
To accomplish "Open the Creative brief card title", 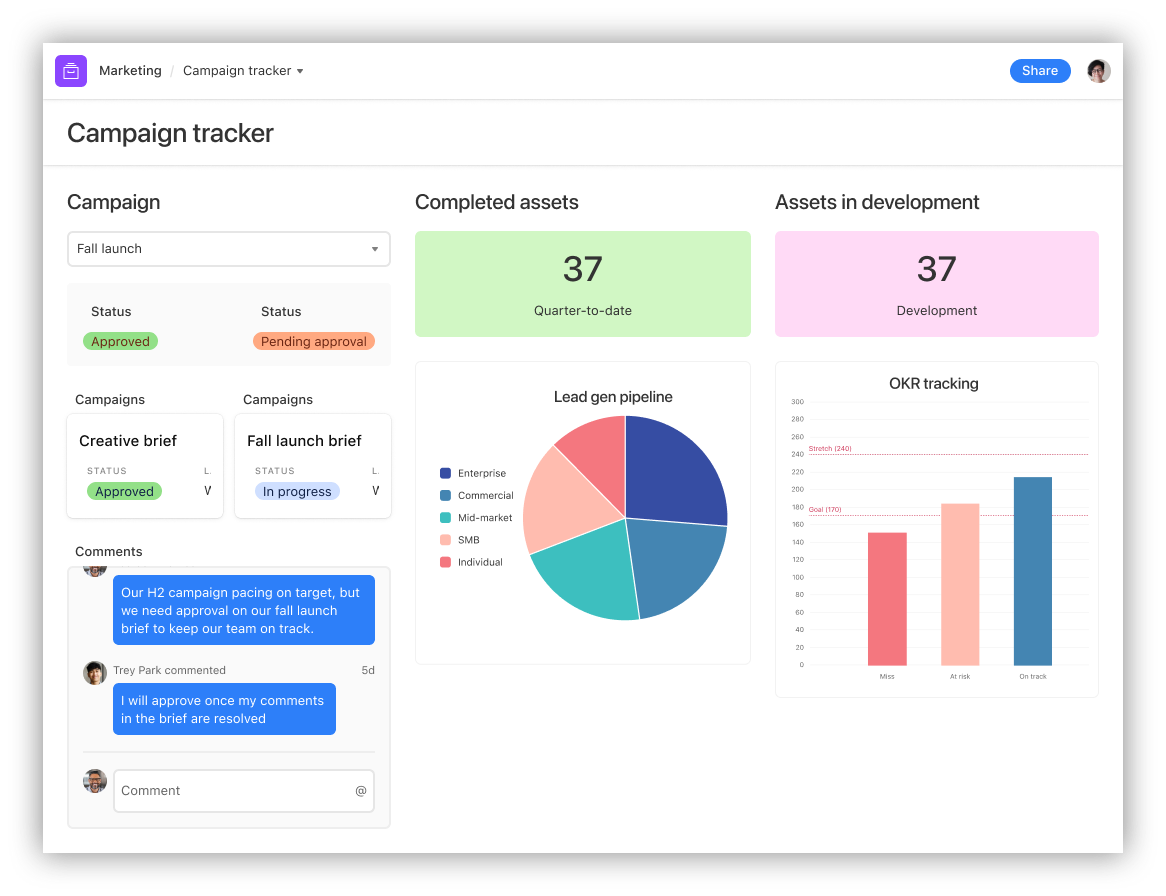I will point(128,441).
